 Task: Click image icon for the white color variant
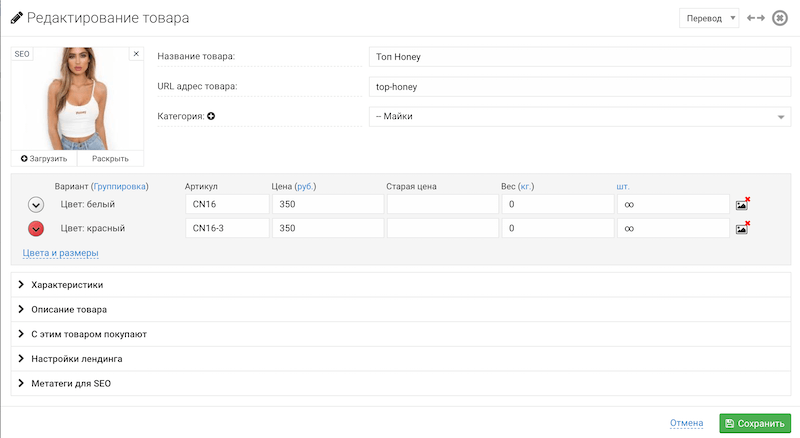click(x=742, y=204)
